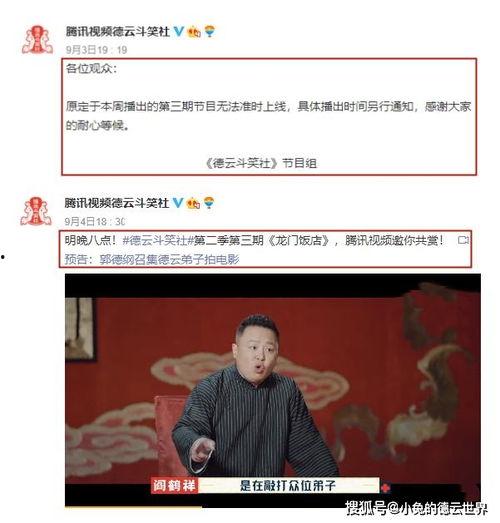The height and width of the screenshot is (523, 500).
Task: Open second 腾讯视频德云斗笑社 username profile
Action: click(x=117, y=203)
